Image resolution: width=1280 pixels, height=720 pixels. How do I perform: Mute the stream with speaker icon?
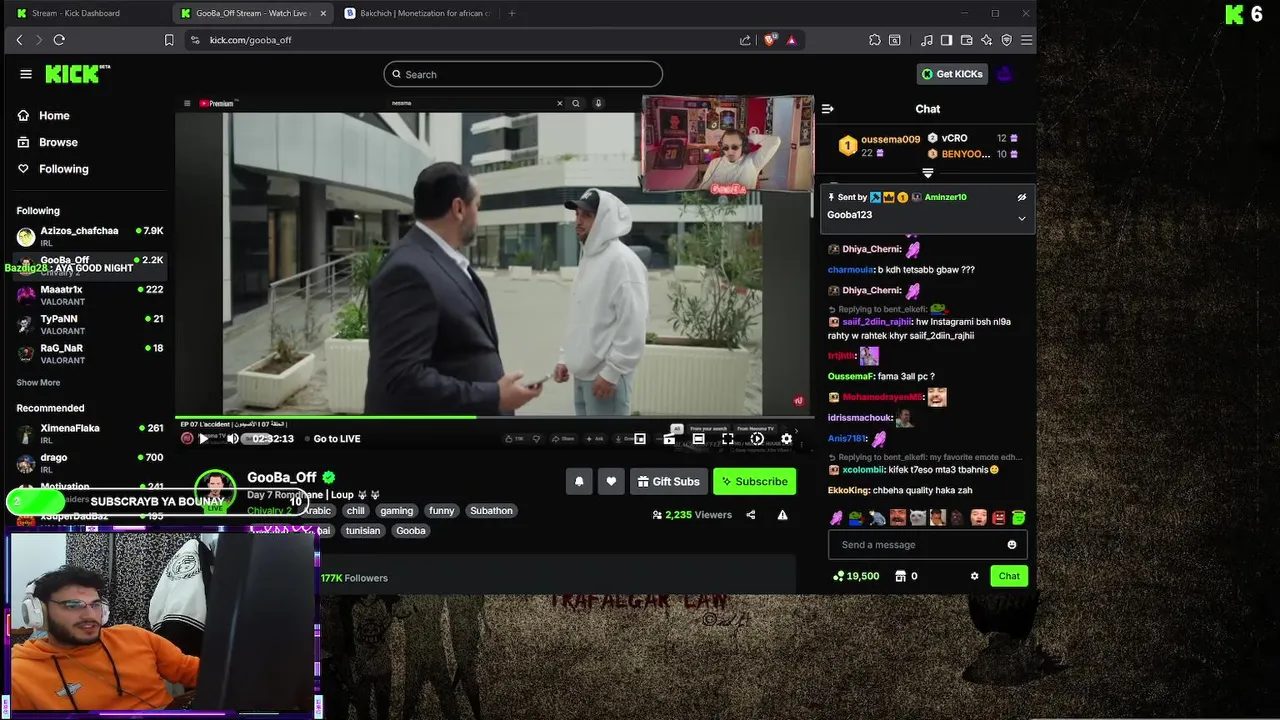click(x=232, y=439)
